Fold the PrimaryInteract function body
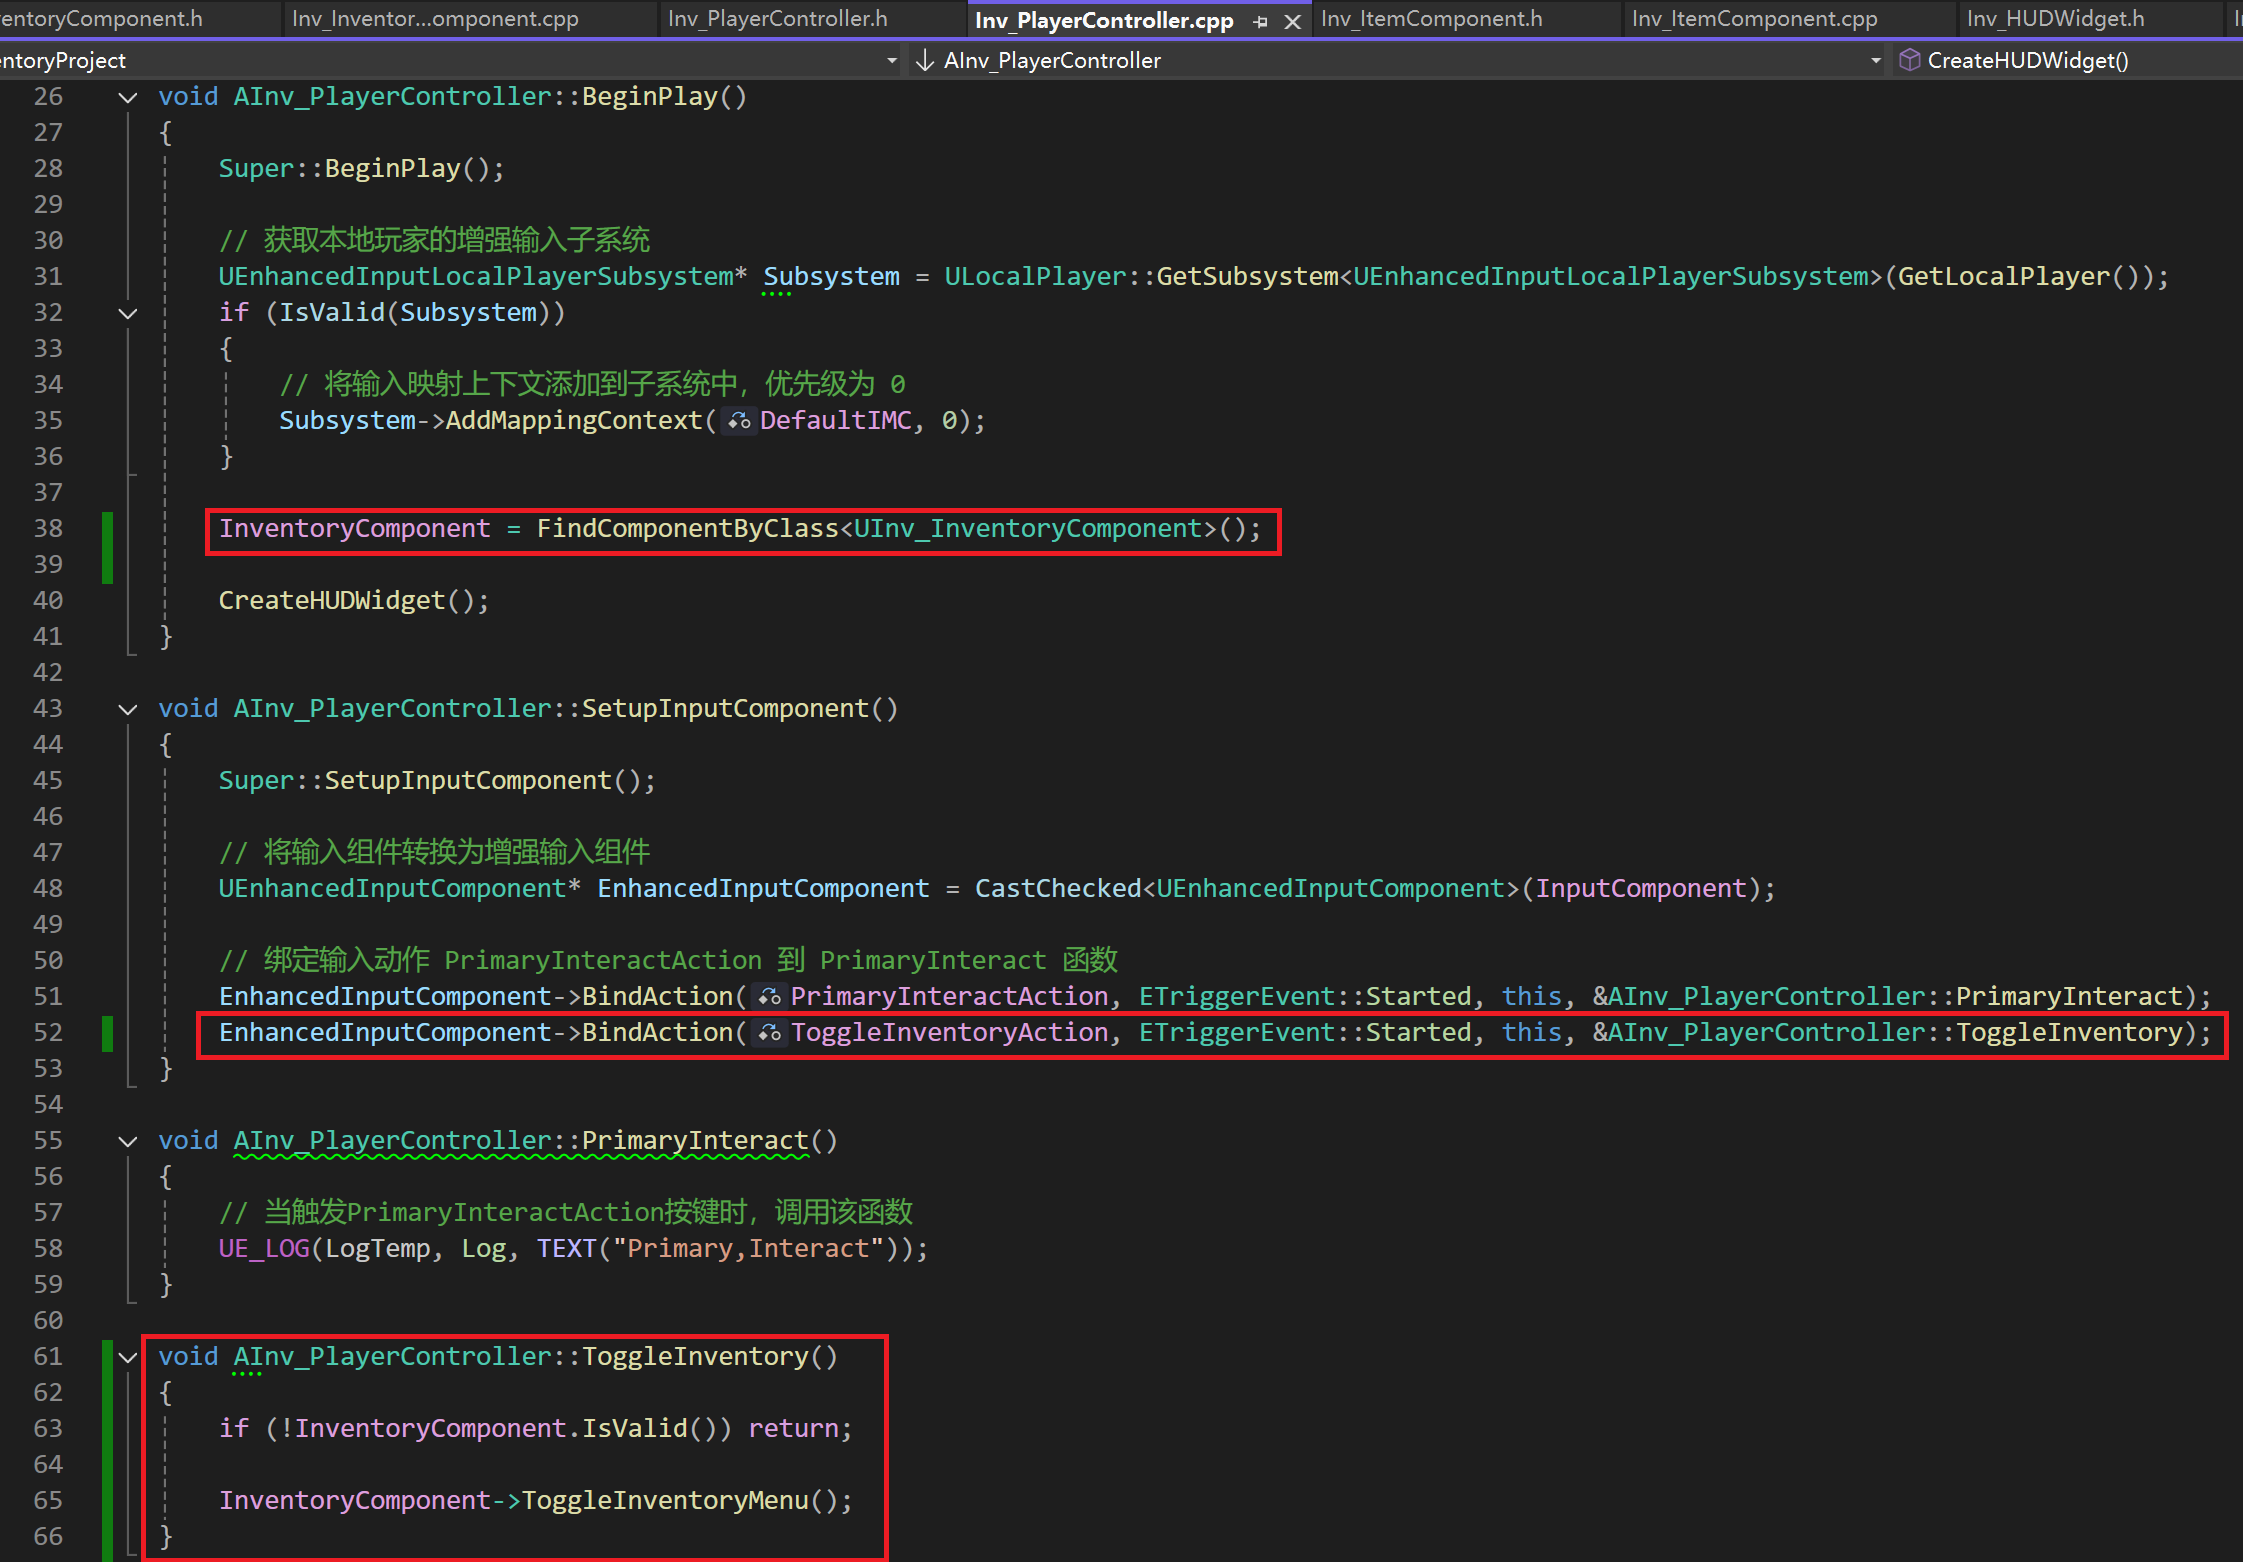Image resolution: width=2243 pixels, height=1562 pixels. pos(128,1141)
